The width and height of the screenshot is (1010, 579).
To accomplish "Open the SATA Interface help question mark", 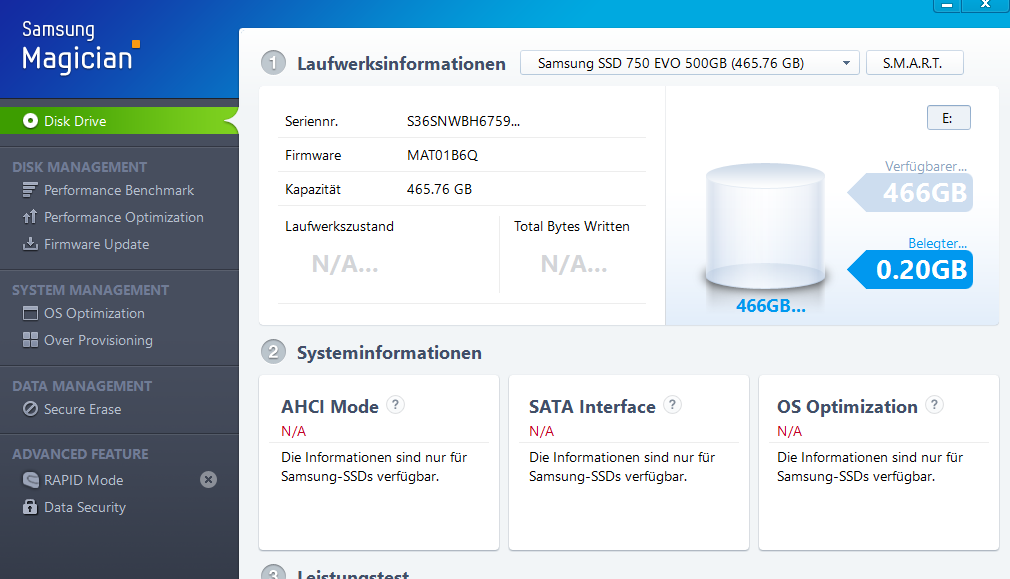I will coord(672,405).
